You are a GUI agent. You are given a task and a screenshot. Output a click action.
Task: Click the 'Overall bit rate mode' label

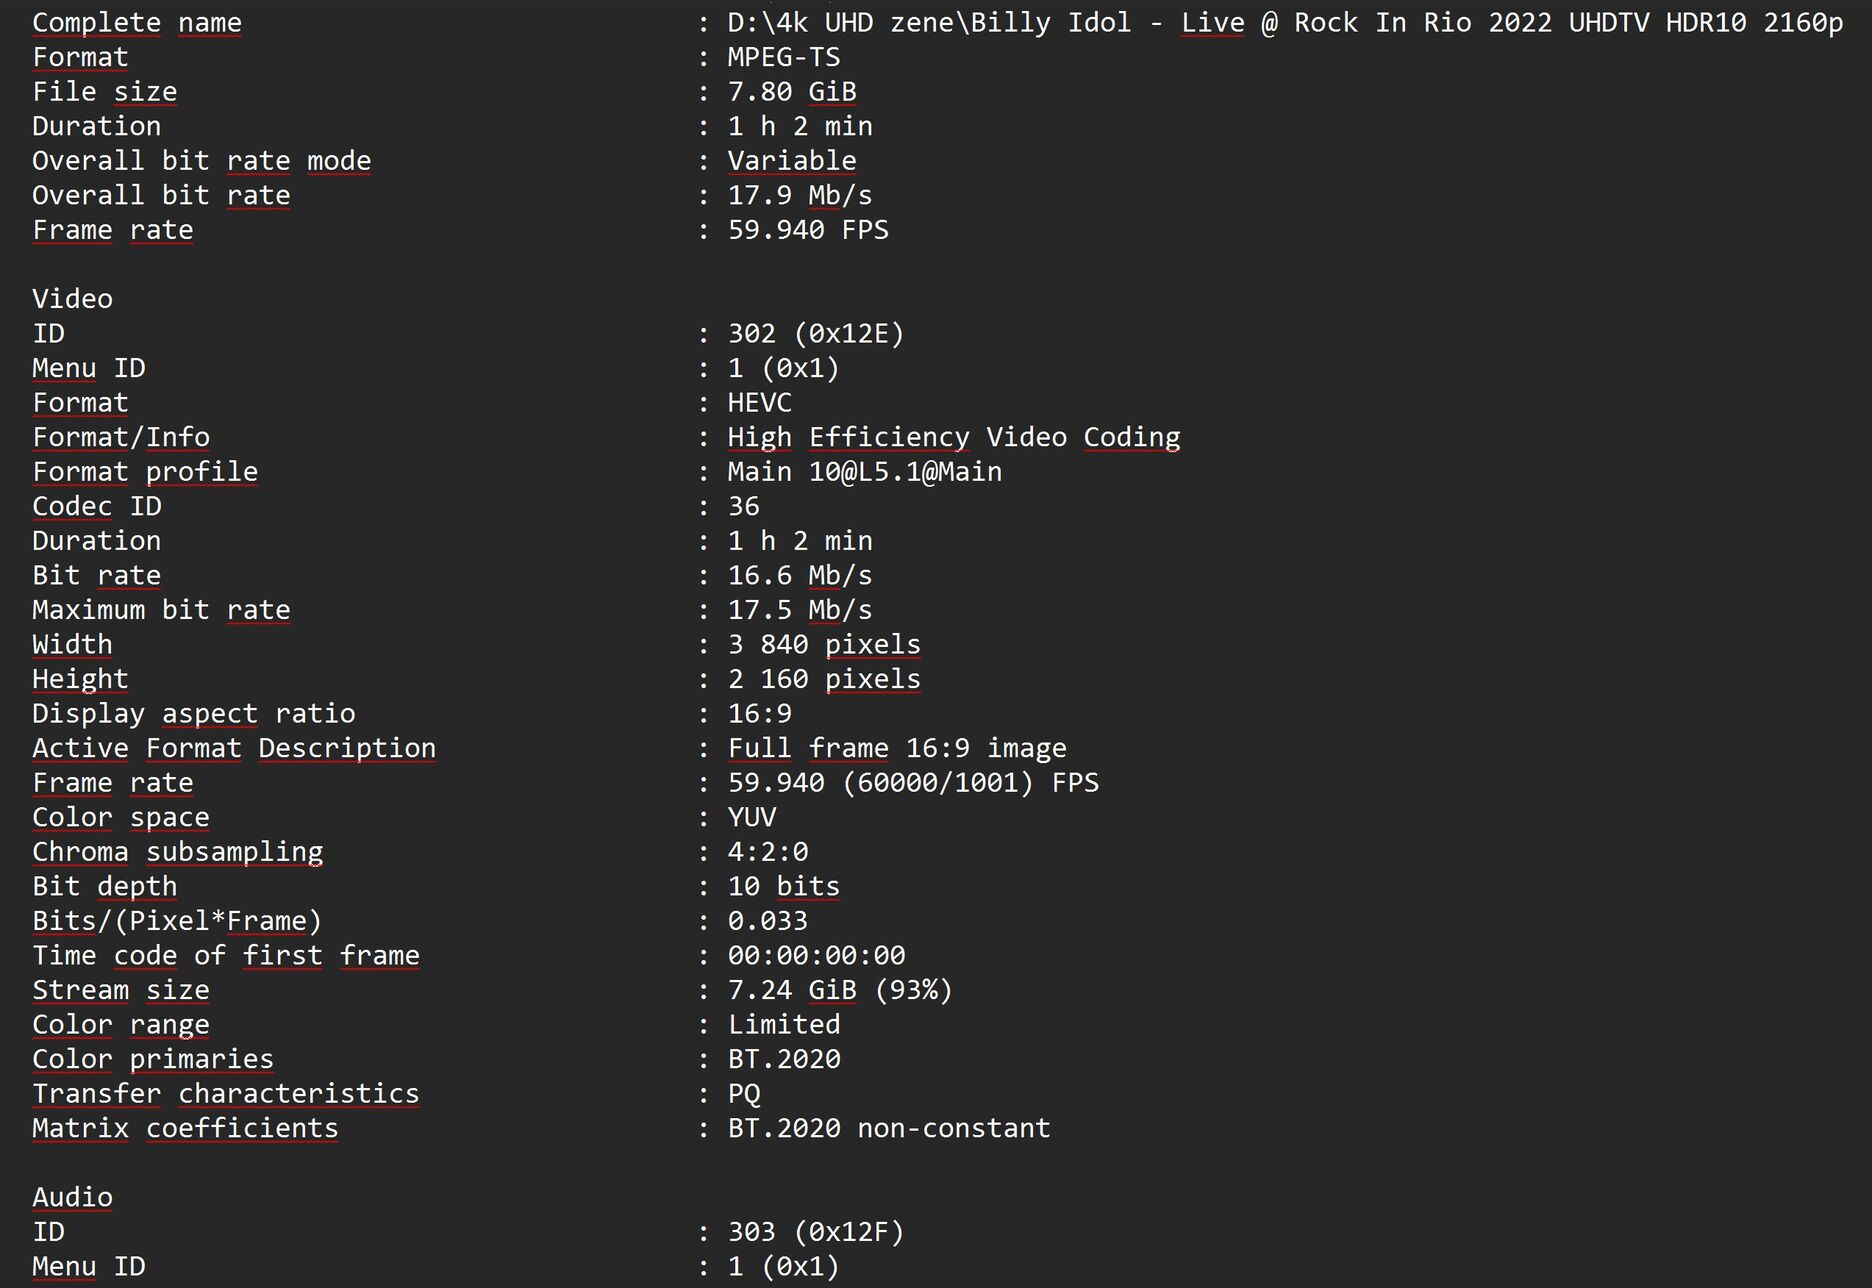click(201, 161)
